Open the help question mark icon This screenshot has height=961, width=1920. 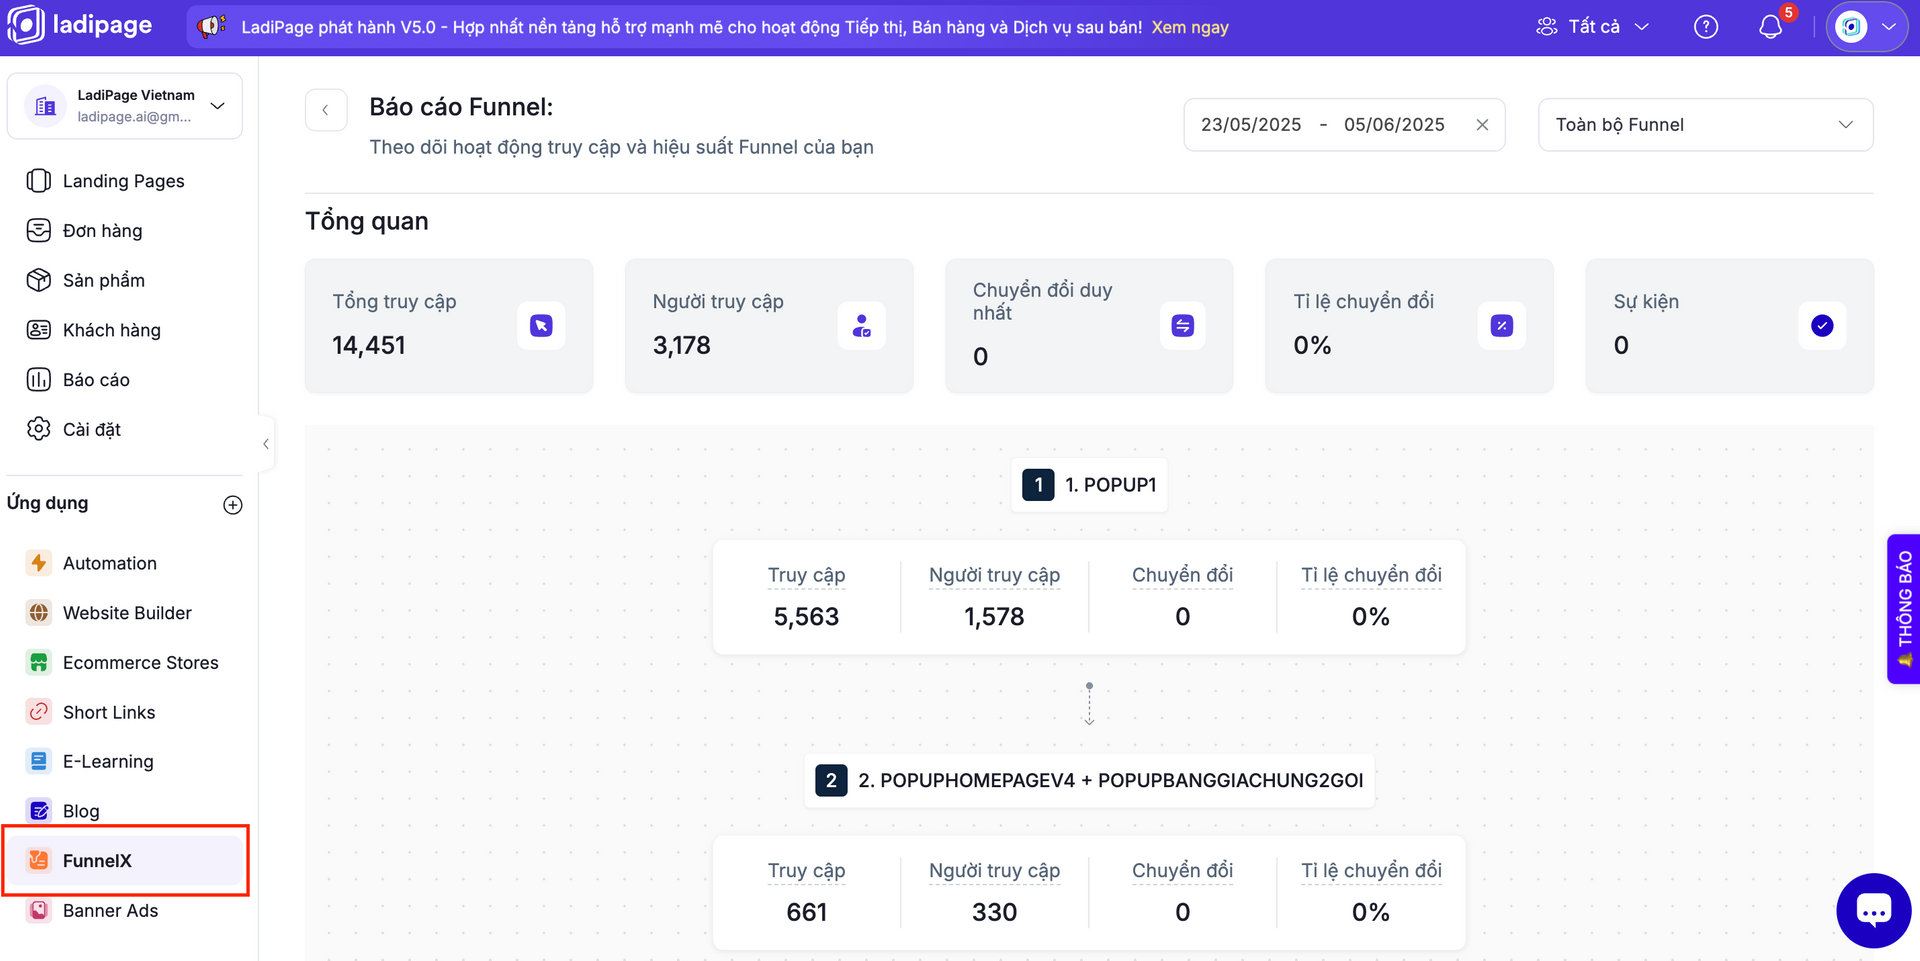pos(1706,27)
